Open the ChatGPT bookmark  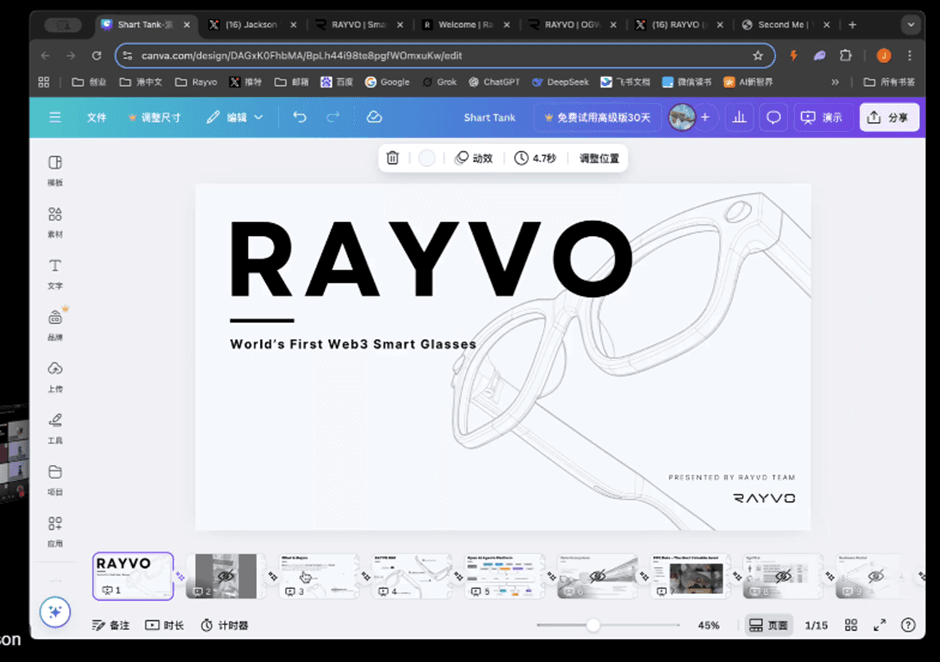point(494,82)
